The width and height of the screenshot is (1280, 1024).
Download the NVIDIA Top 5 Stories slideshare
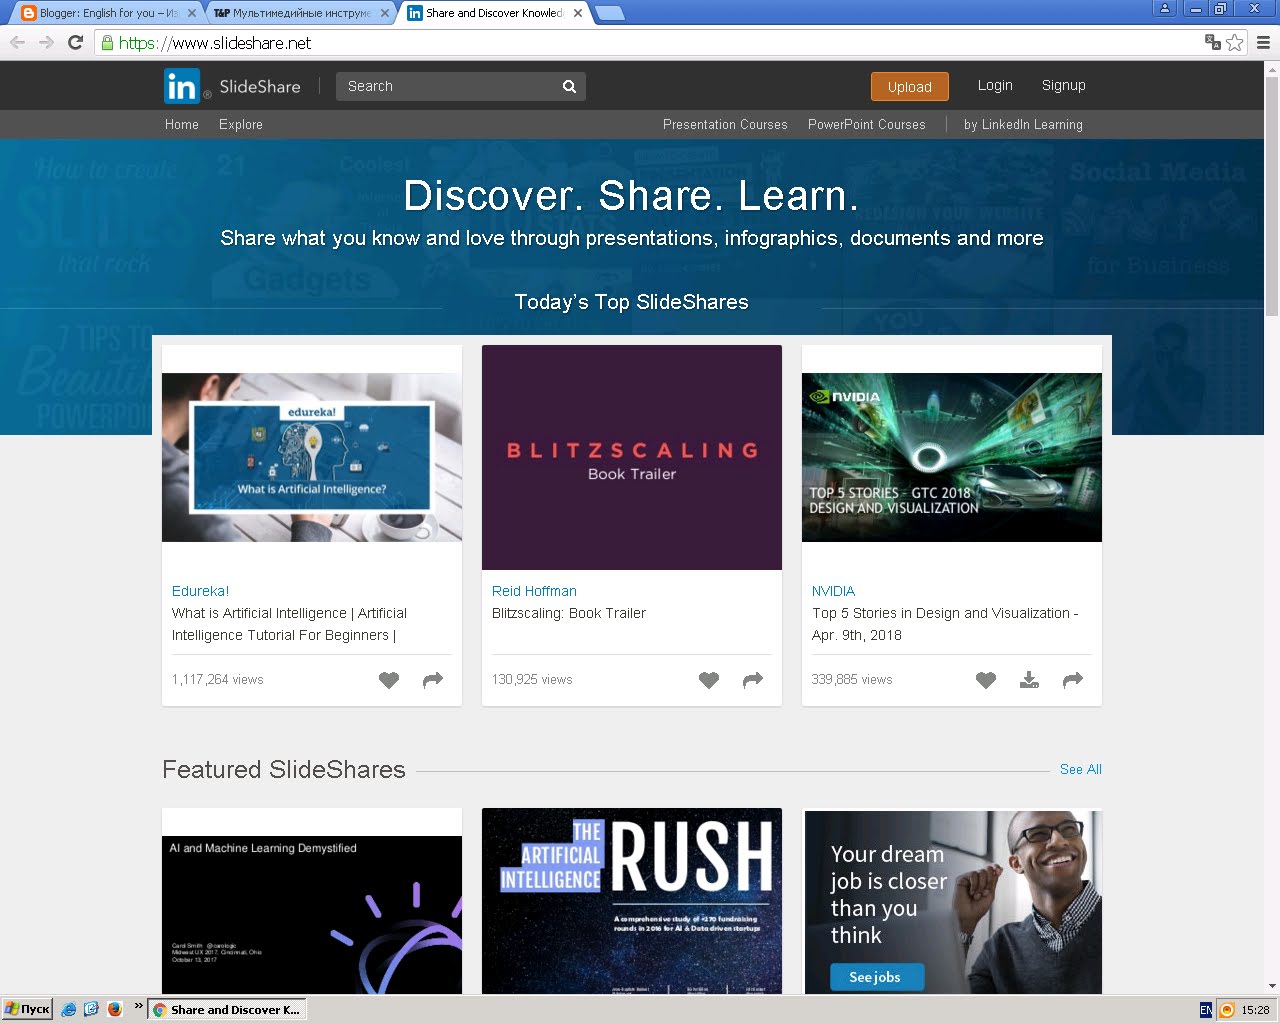[x=1029, y=680]
